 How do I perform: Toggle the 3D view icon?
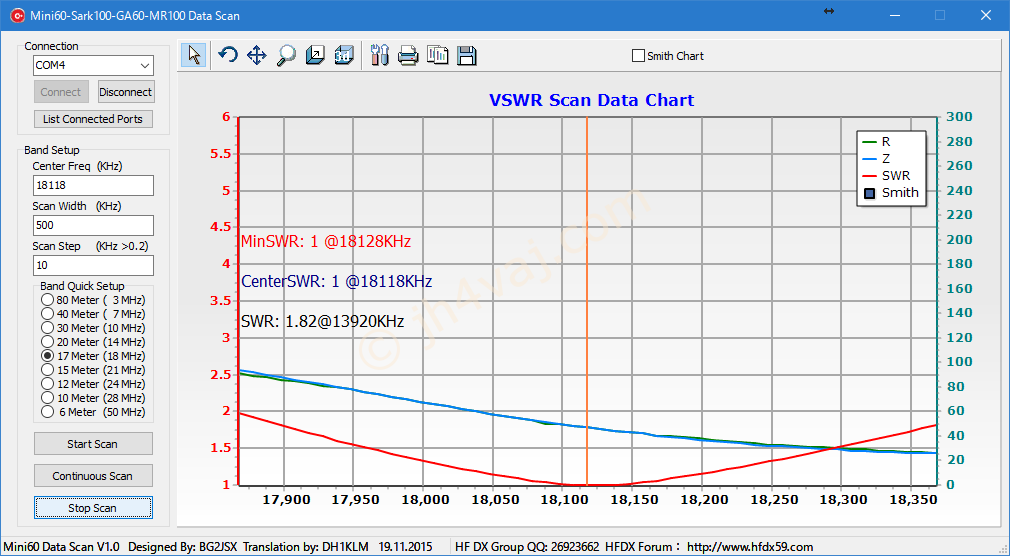344,55
